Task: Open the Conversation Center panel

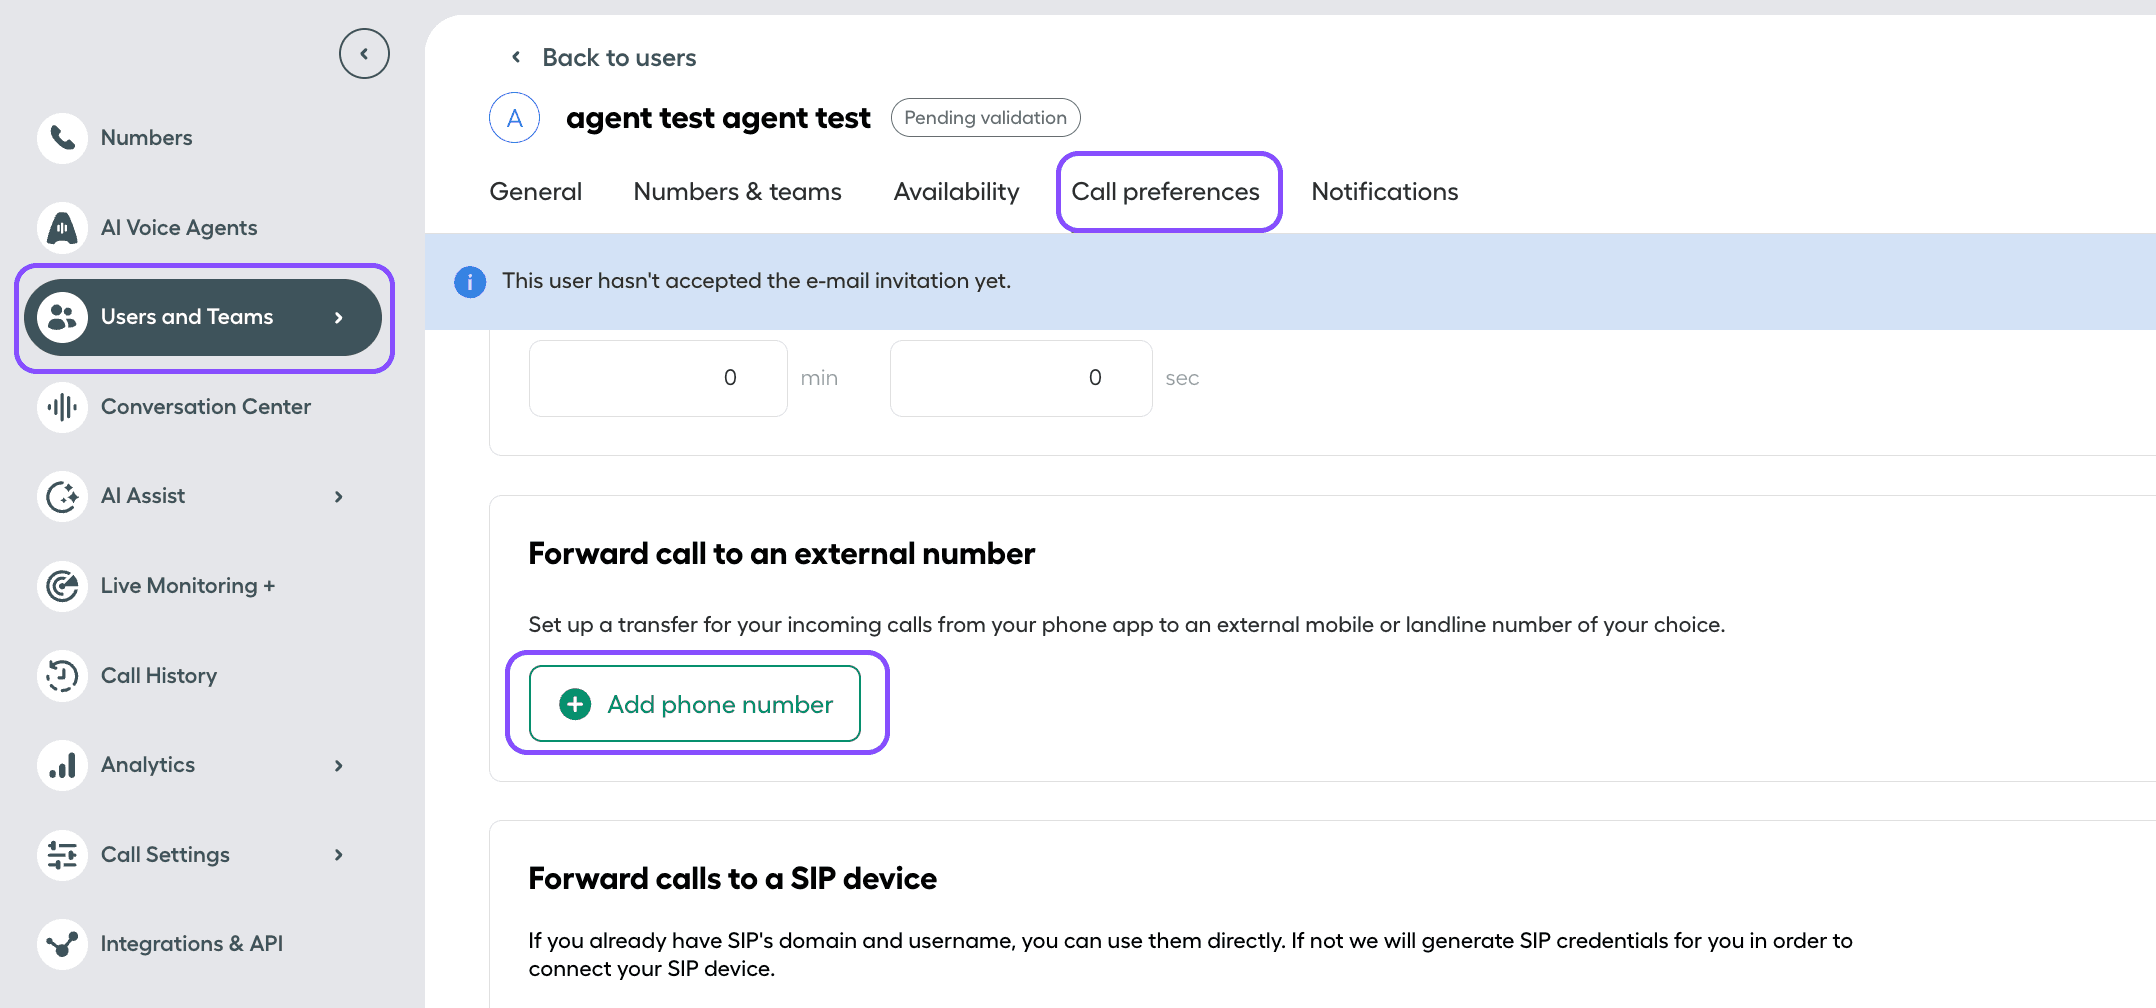Action: tap(62, 407)
